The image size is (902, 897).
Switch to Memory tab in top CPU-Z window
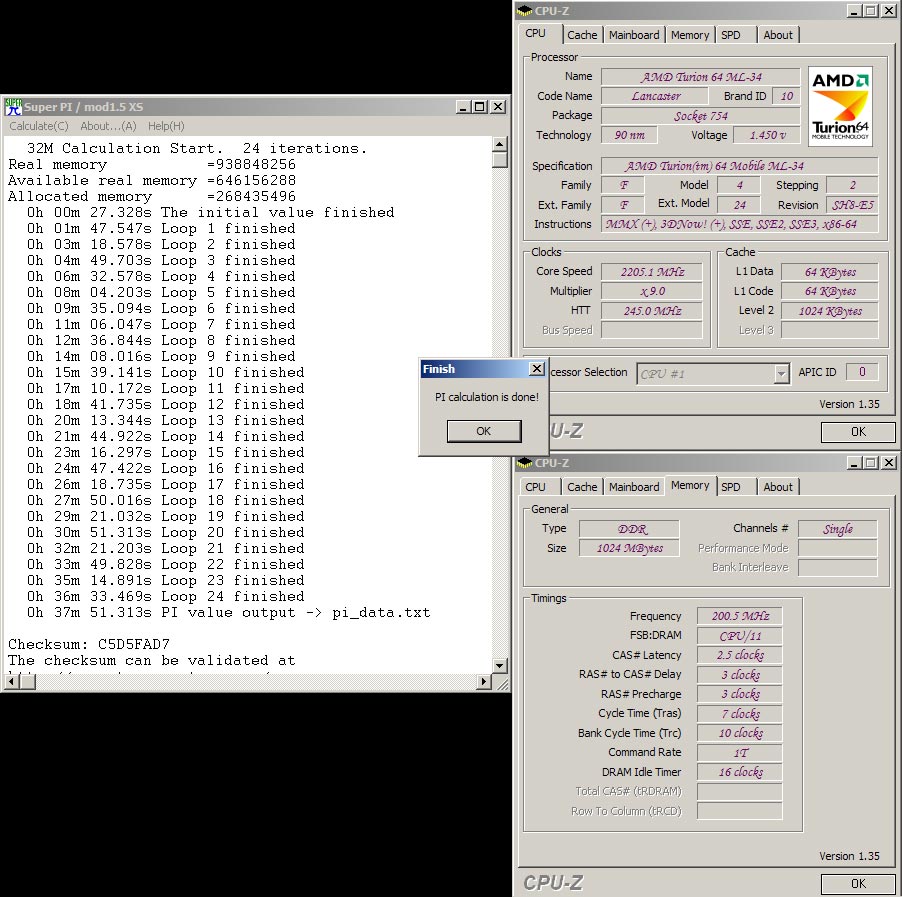click(690, 35)
